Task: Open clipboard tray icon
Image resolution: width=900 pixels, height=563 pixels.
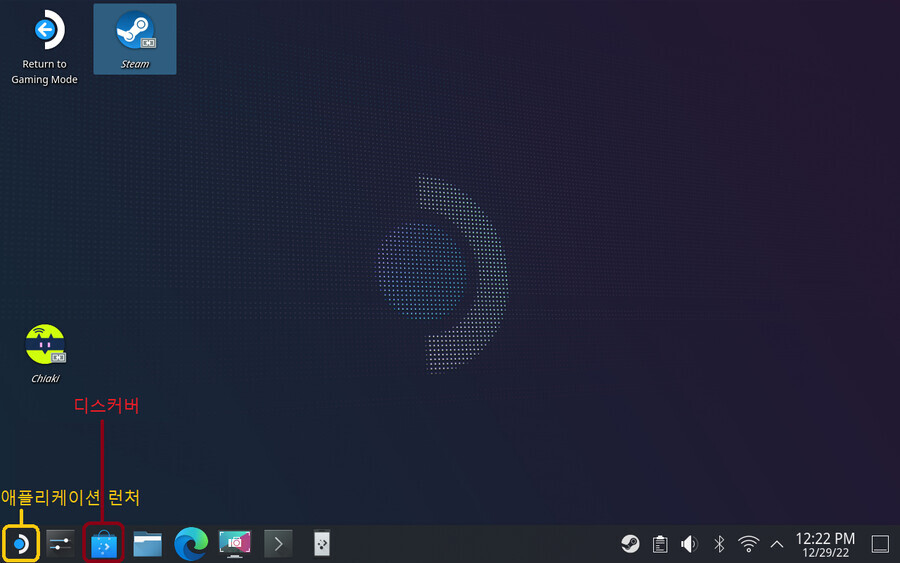Action: click(x=660, y=543)
